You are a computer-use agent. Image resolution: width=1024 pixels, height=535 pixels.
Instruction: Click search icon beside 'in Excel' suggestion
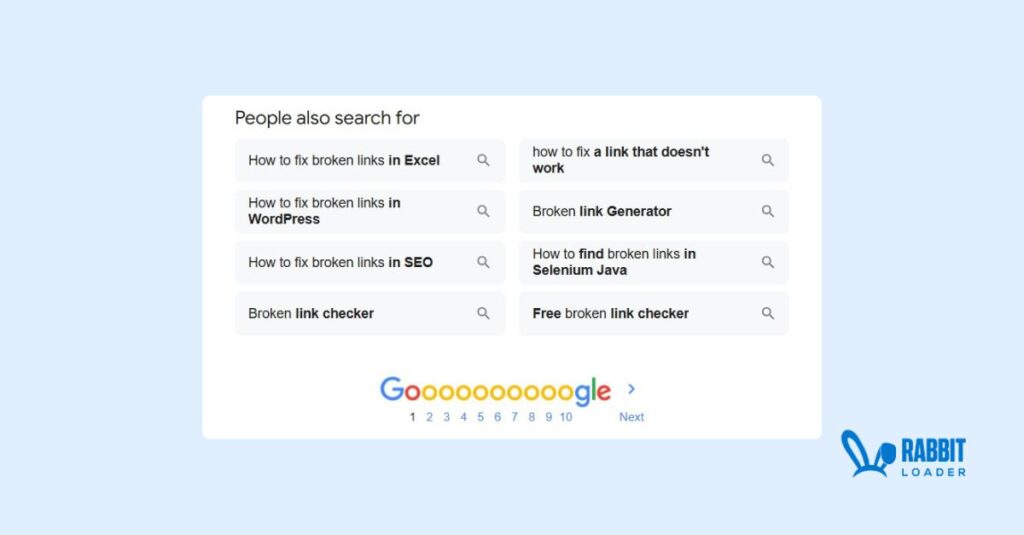point(483,160)
